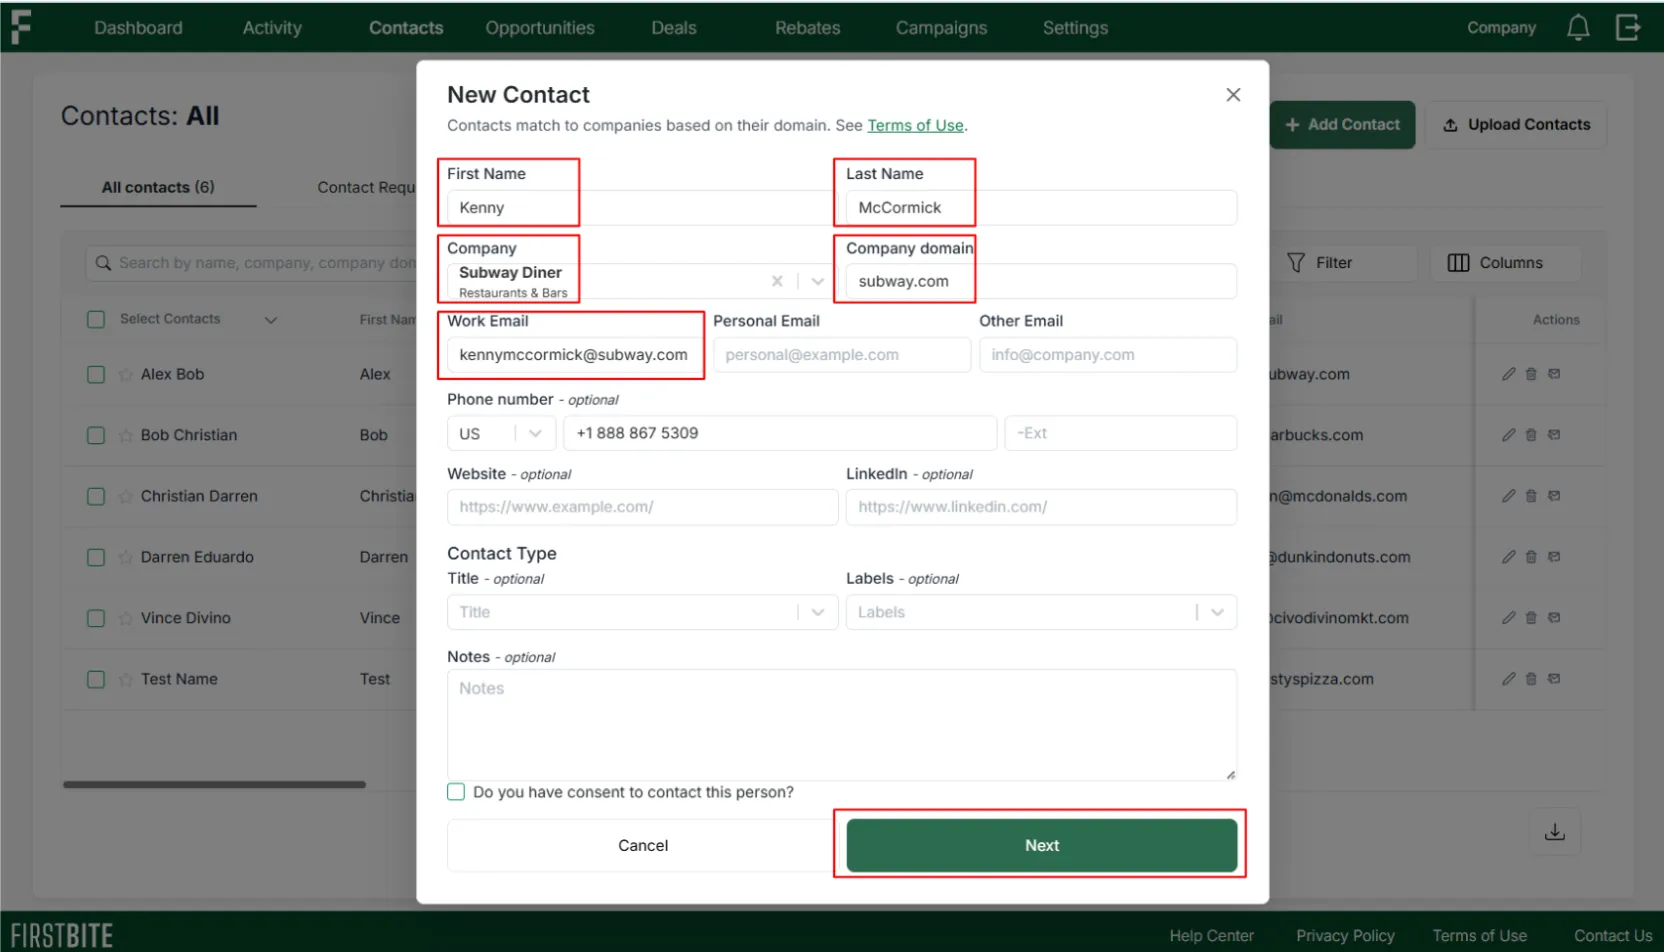Delete the Alex Bob contact via trash icon

[1531, 374]
